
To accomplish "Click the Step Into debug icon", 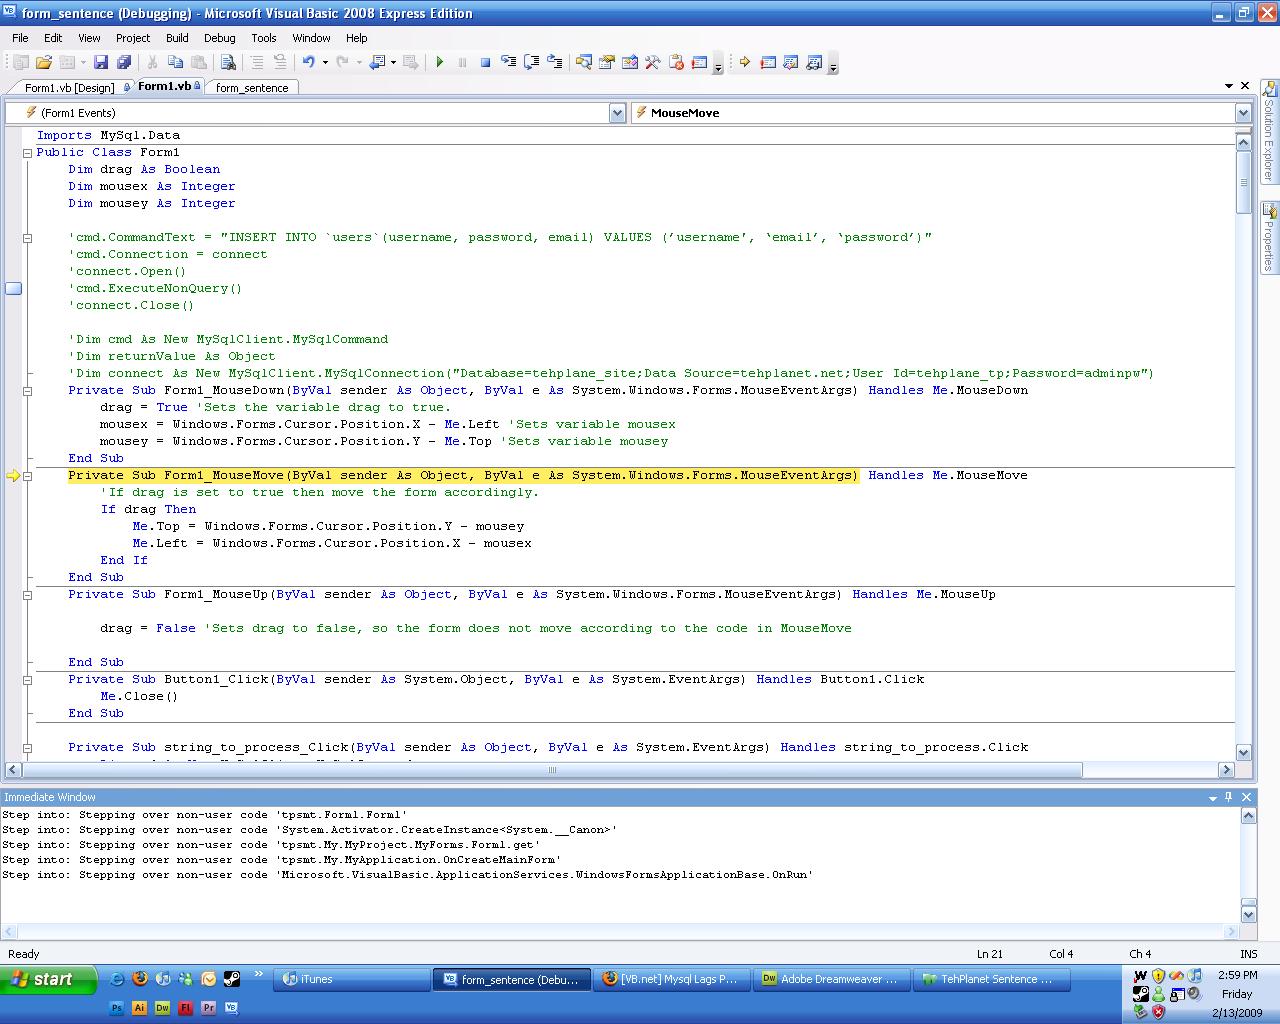I will [x=508, y=62].
